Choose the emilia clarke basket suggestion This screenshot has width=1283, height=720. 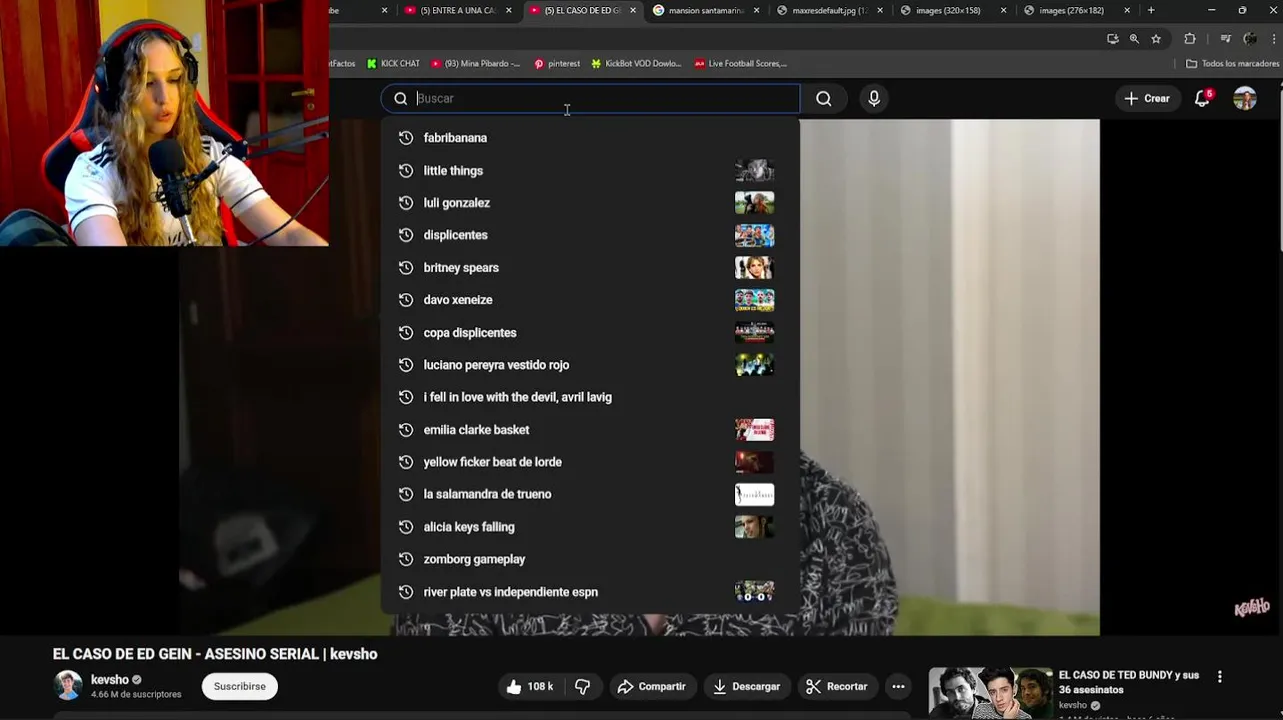(x=590, y=430)
